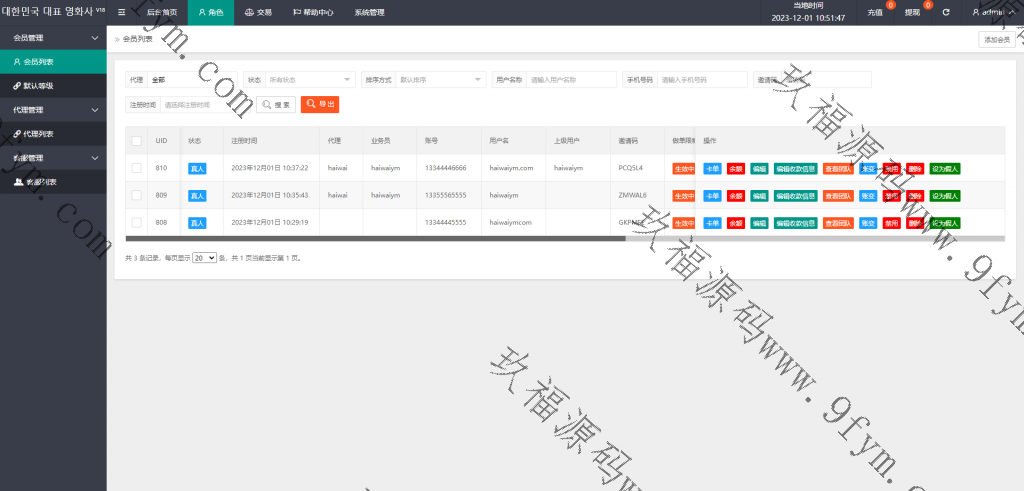Click the orange 导出 export button
Viewport: 1024px width, 491px height.
320,104
